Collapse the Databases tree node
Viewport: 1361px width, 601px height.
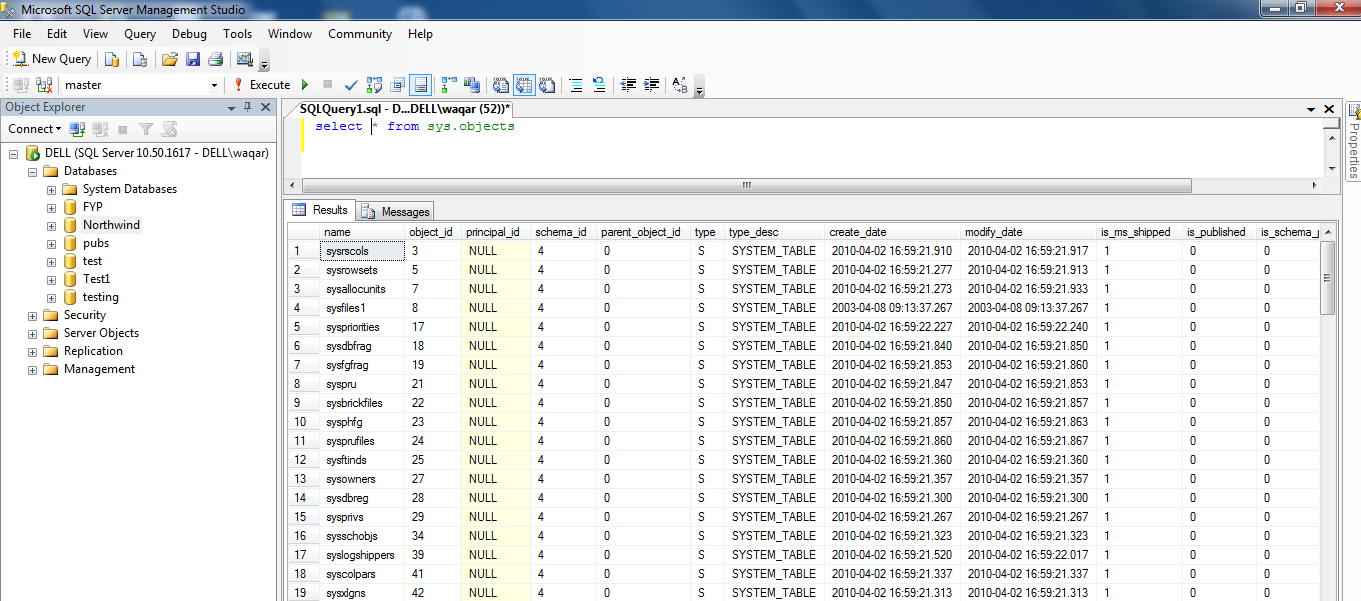tap(33, 170)
